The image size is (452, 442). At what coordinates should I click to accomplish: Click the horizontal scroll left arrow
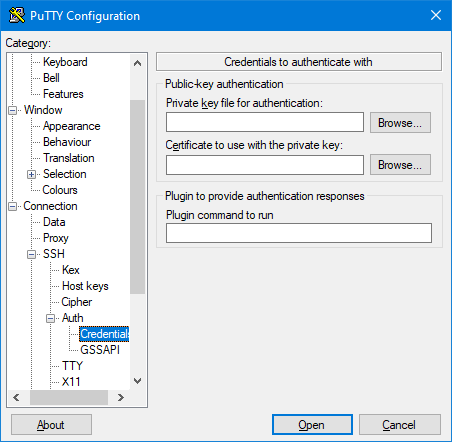pos(16,397)
